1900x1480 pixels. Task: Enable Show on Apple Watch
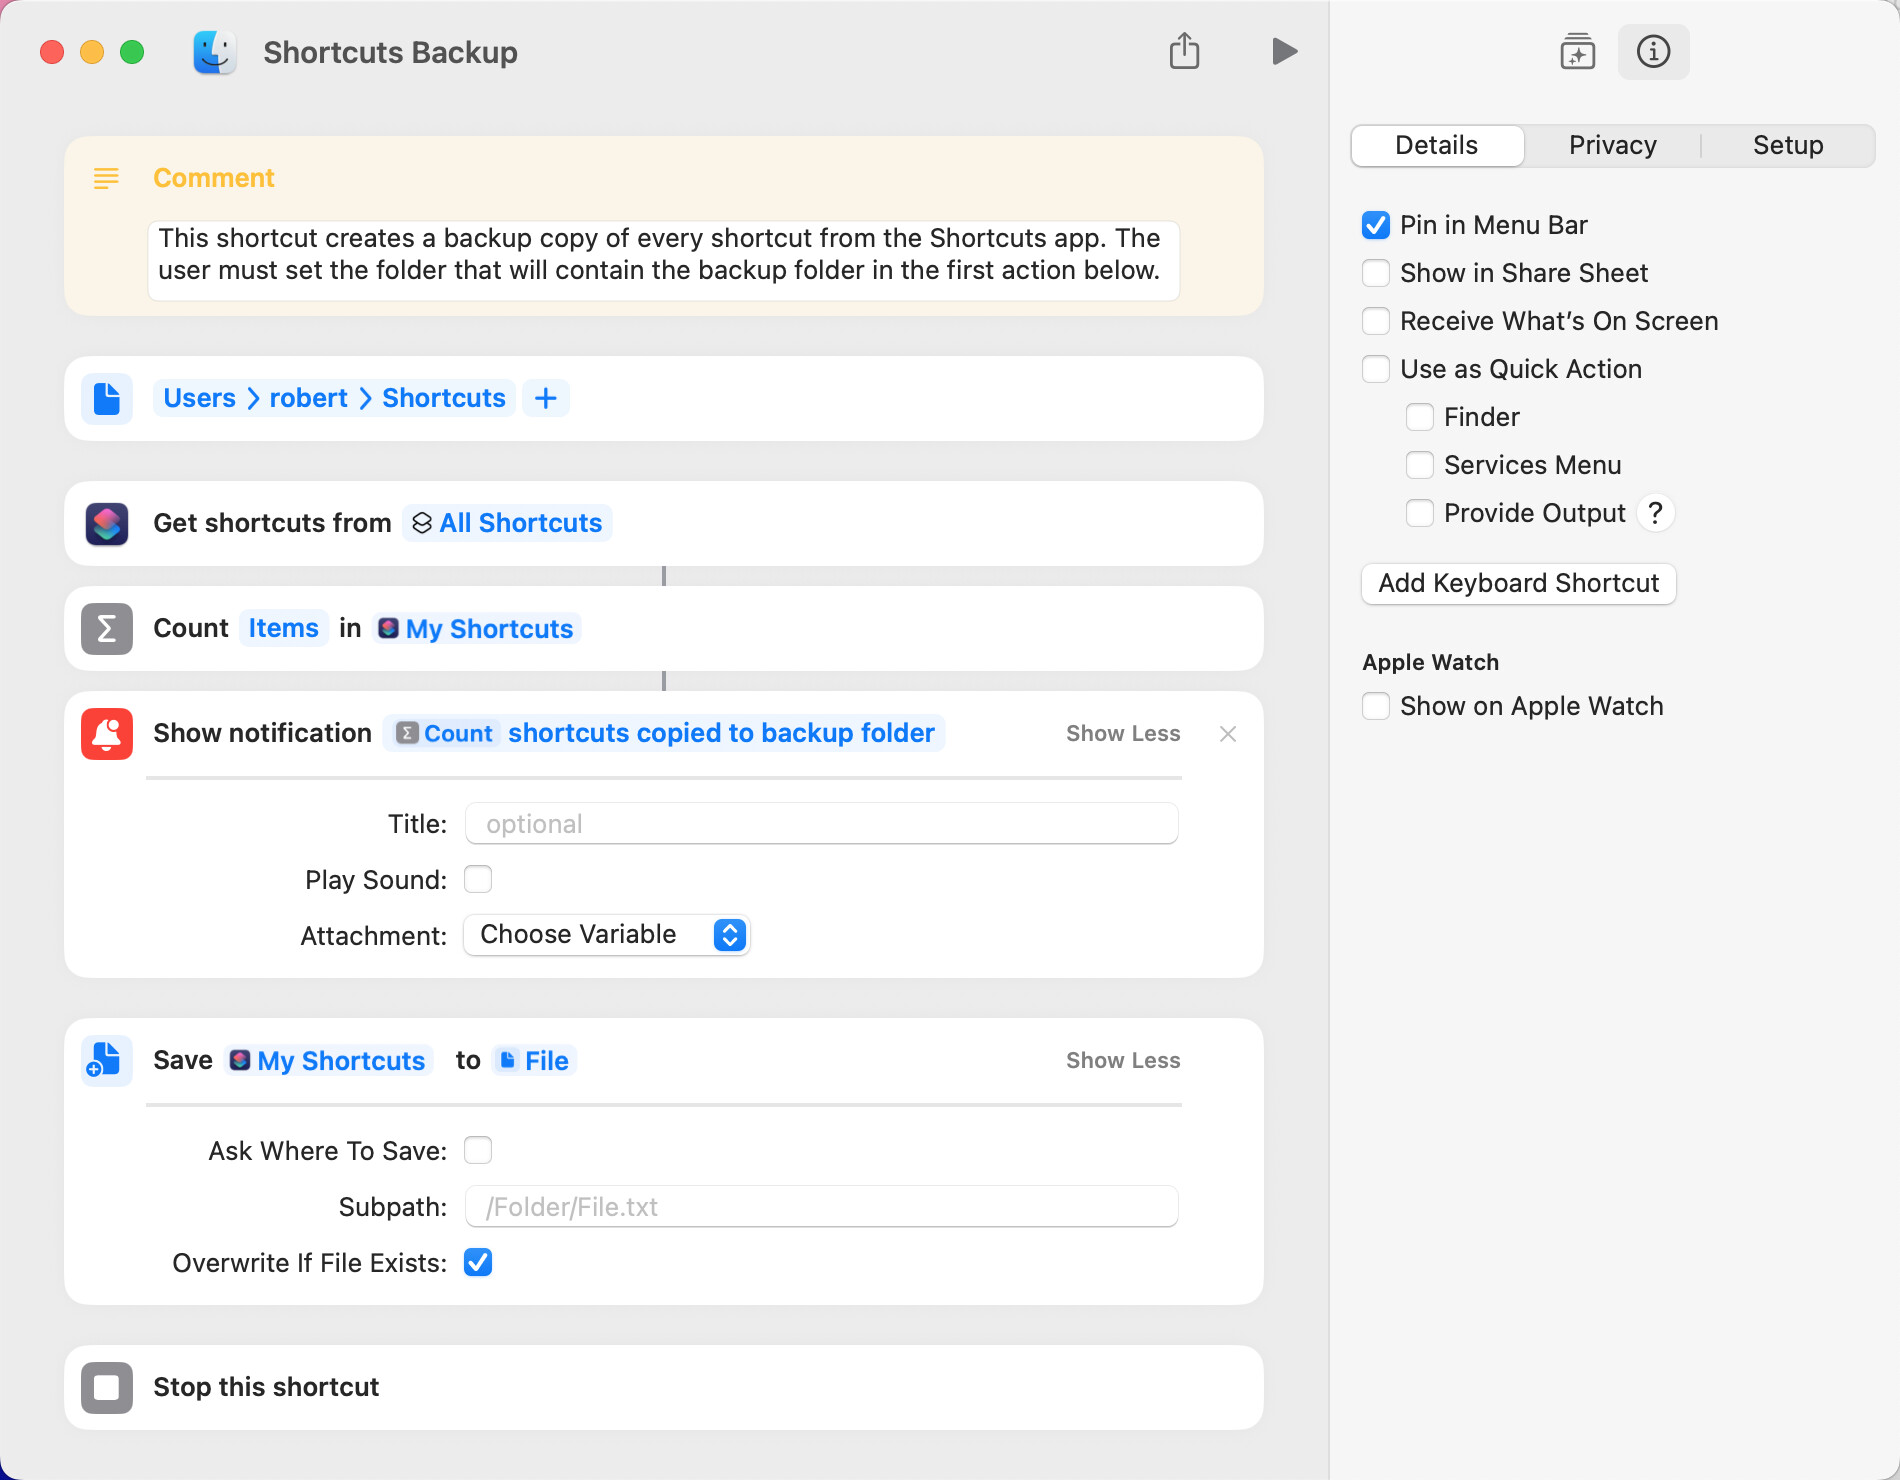tap(1376, 706)
